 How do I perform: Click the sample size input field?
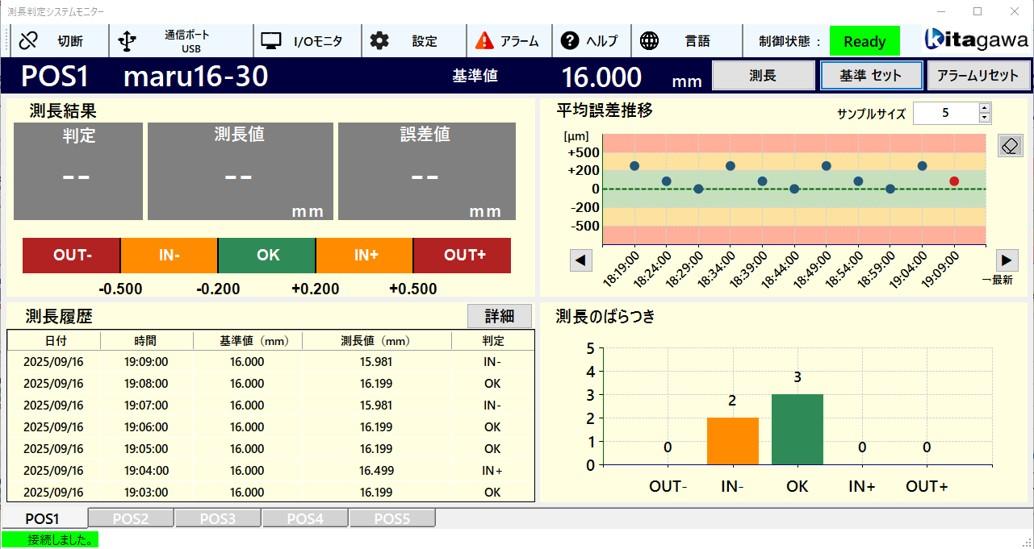(x=945, y=113)
